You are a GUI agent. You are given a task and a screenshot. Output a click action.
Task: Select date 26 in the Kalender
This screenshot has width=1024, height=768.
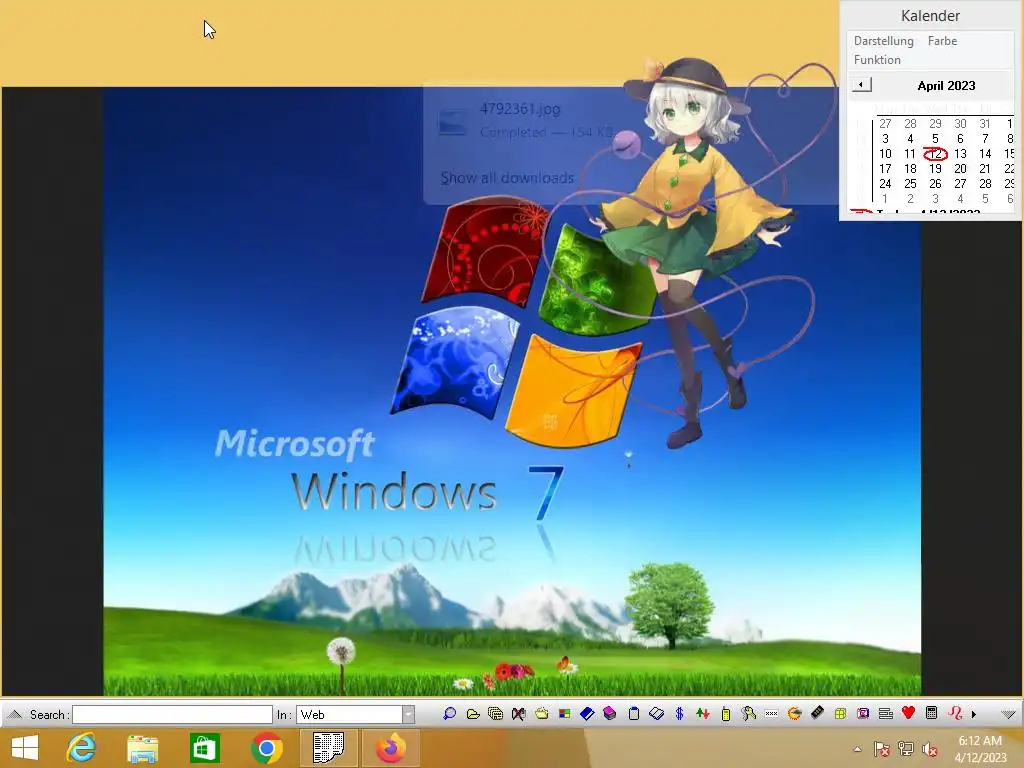[935, 184]
